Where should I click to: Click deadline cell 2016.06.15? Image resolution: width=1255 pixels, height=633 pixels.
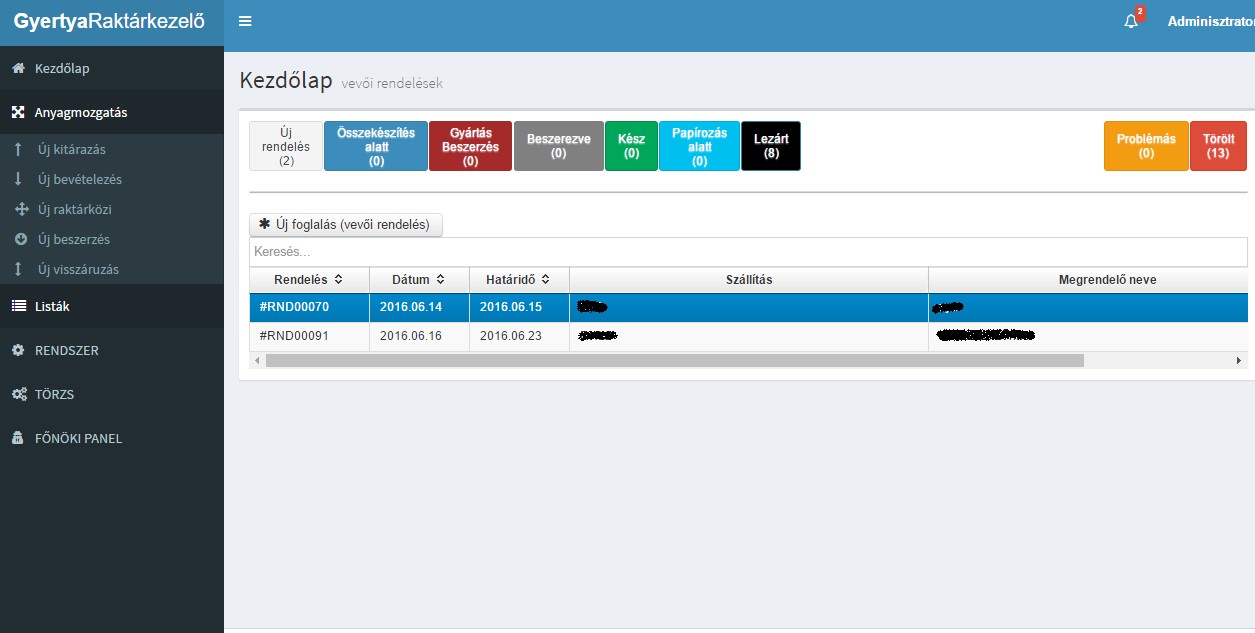click(519, 307)
